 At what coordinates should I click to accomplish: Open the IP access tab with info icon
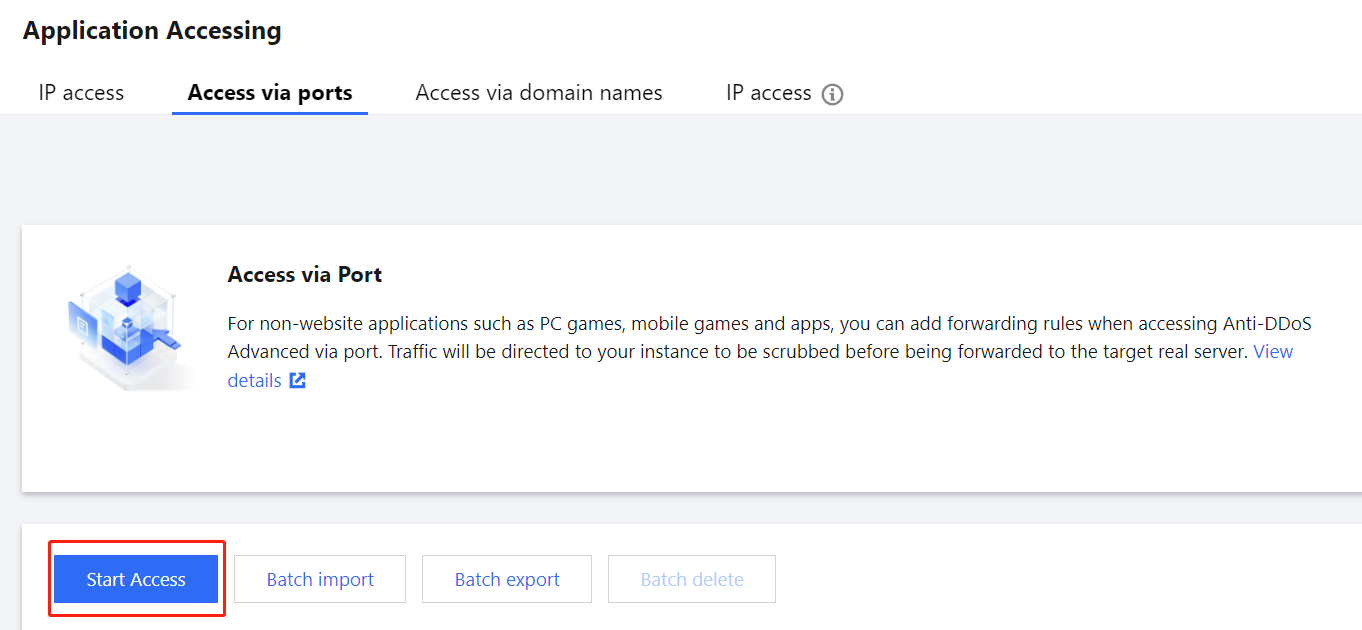768,93
